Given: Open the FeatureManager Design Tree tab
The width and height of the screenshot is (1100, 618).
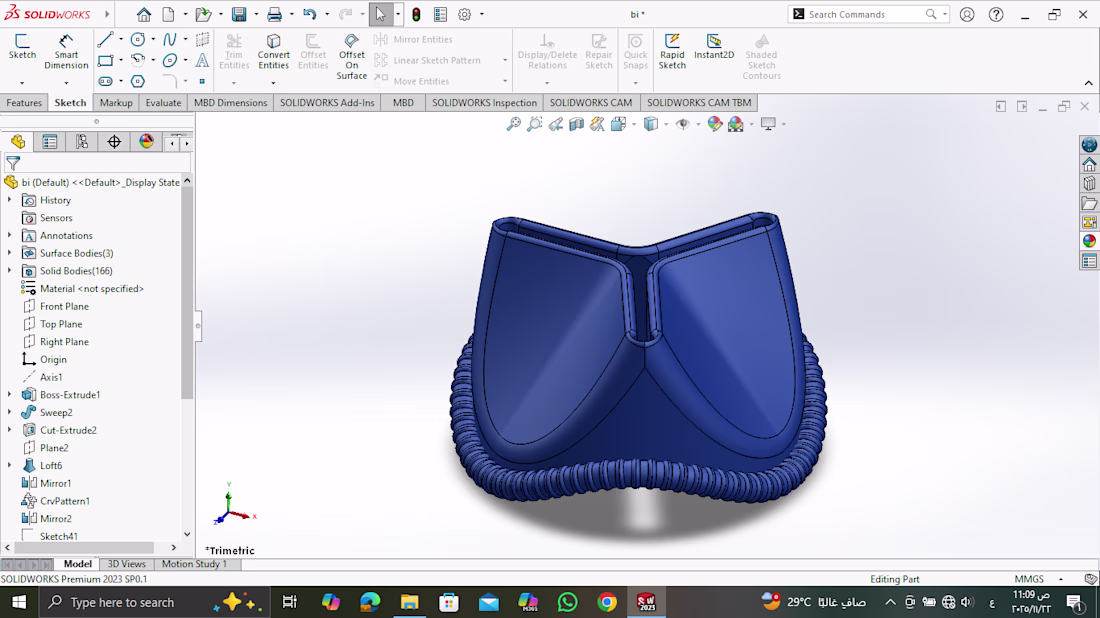Looking at the screenshot, I should 18,142.
